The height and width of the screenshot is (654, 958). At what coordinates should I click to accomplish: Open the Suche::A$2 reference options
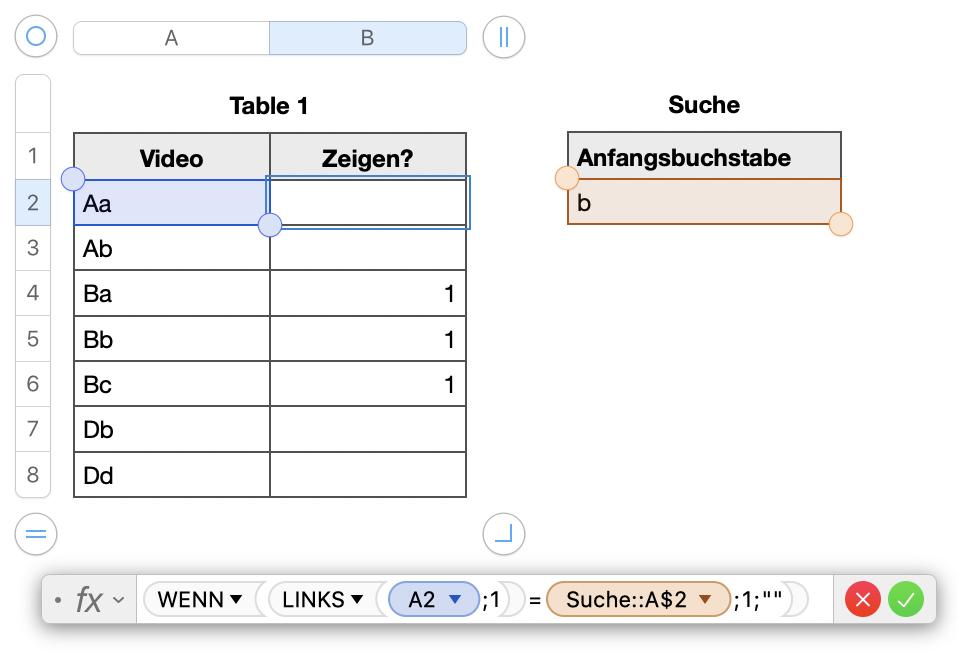point(705,600)
